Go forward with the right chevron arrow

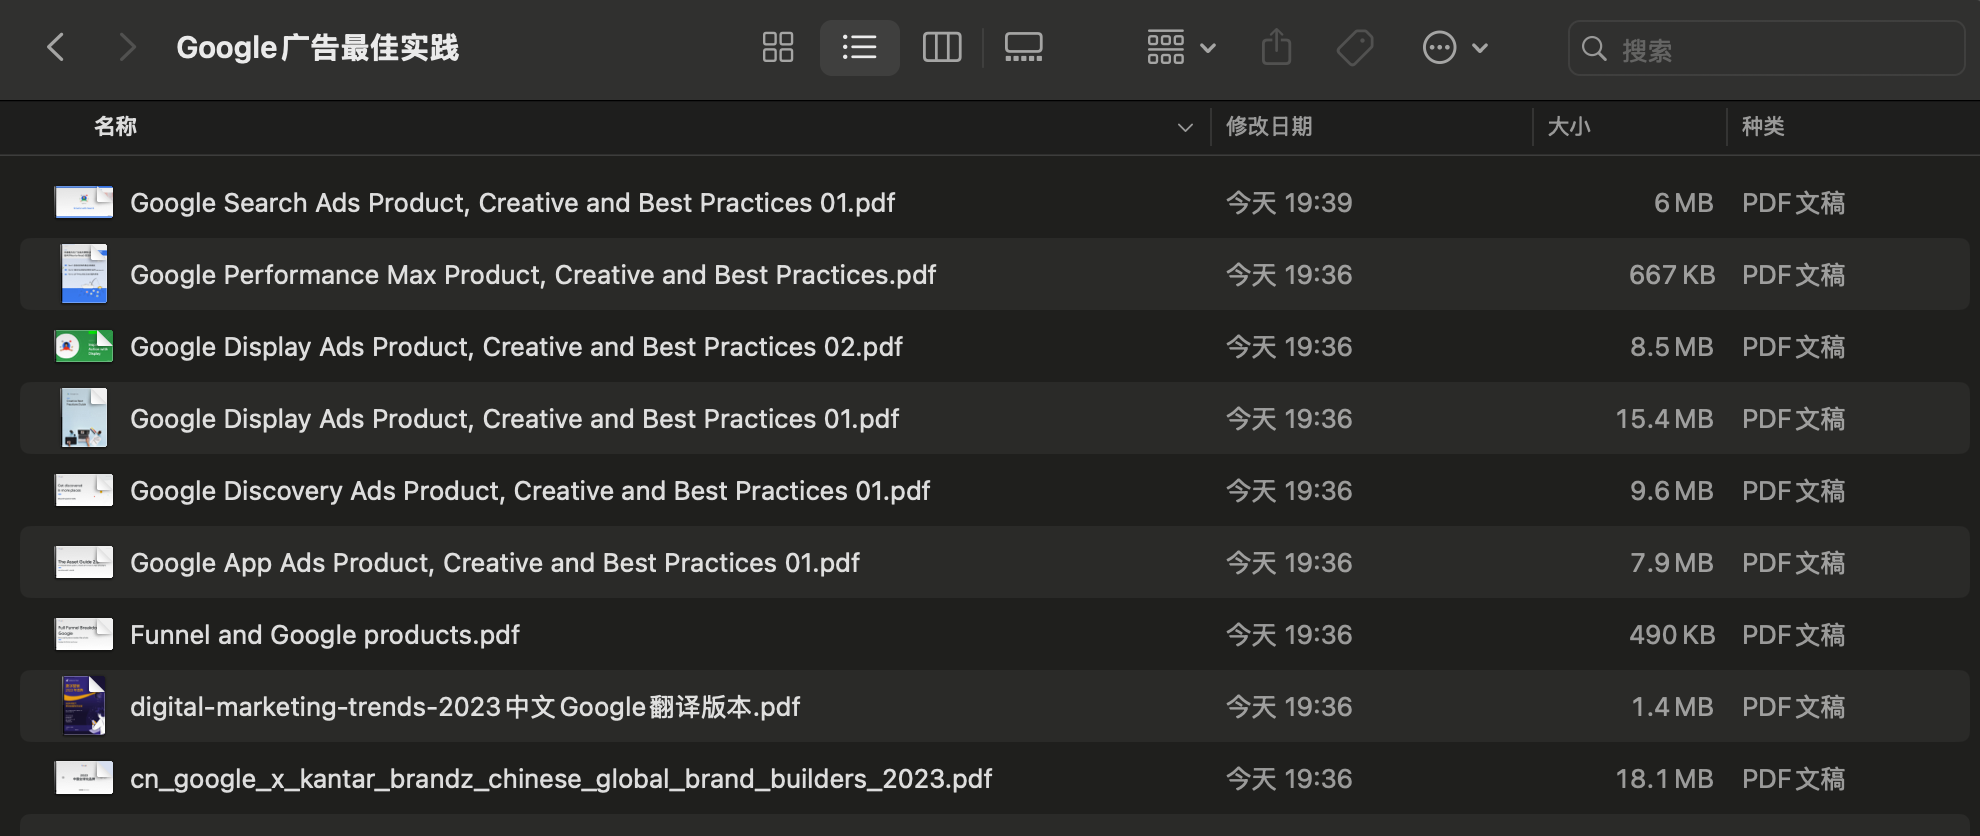pos(127,47)
